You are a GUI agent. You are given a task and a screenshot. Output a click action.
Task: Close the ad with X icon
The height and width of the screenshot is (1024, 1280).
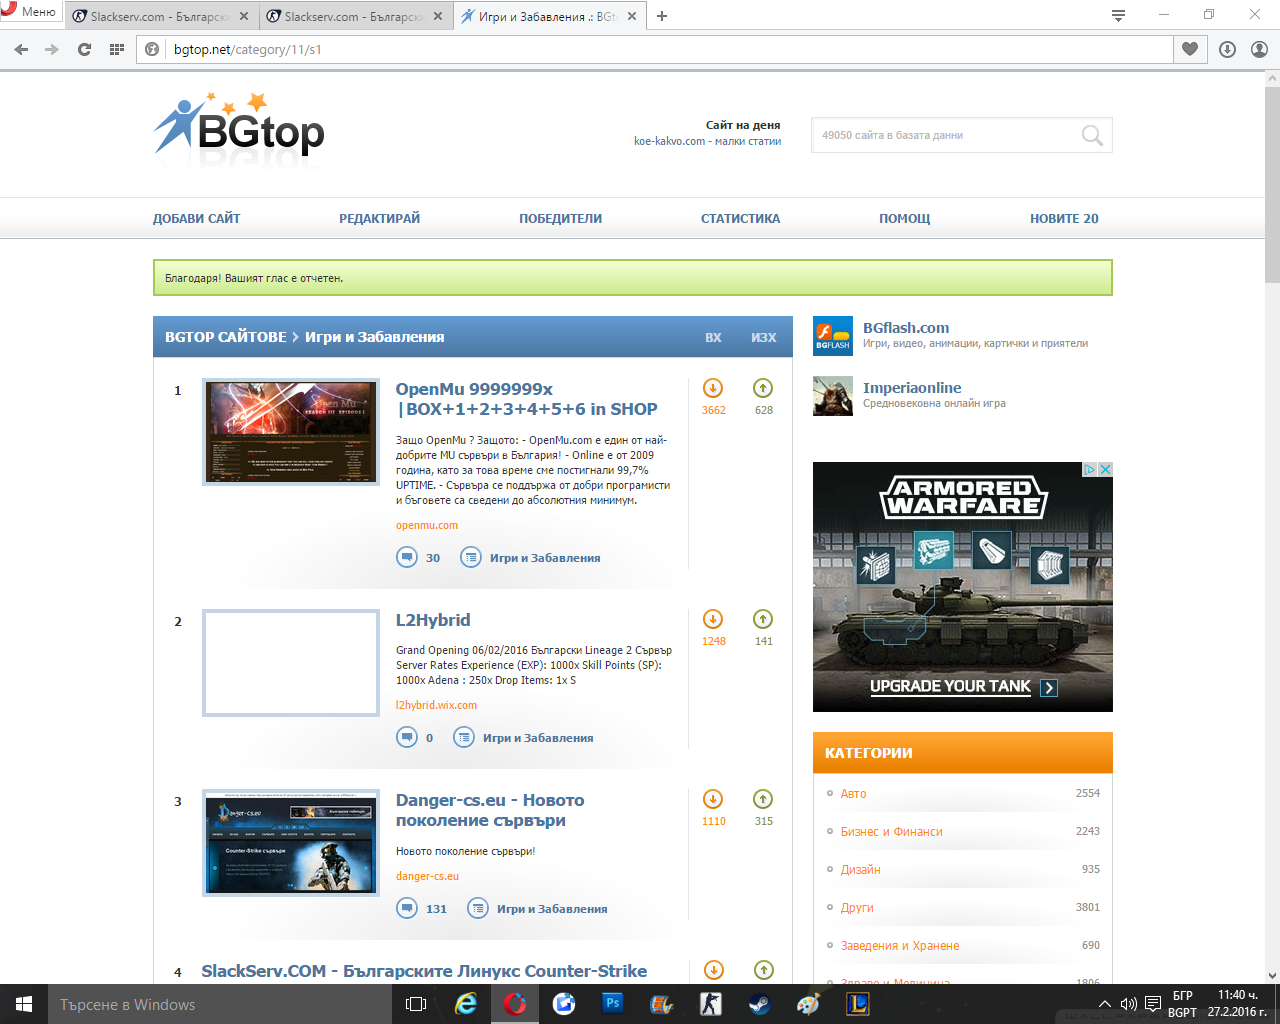point(1105,469)
